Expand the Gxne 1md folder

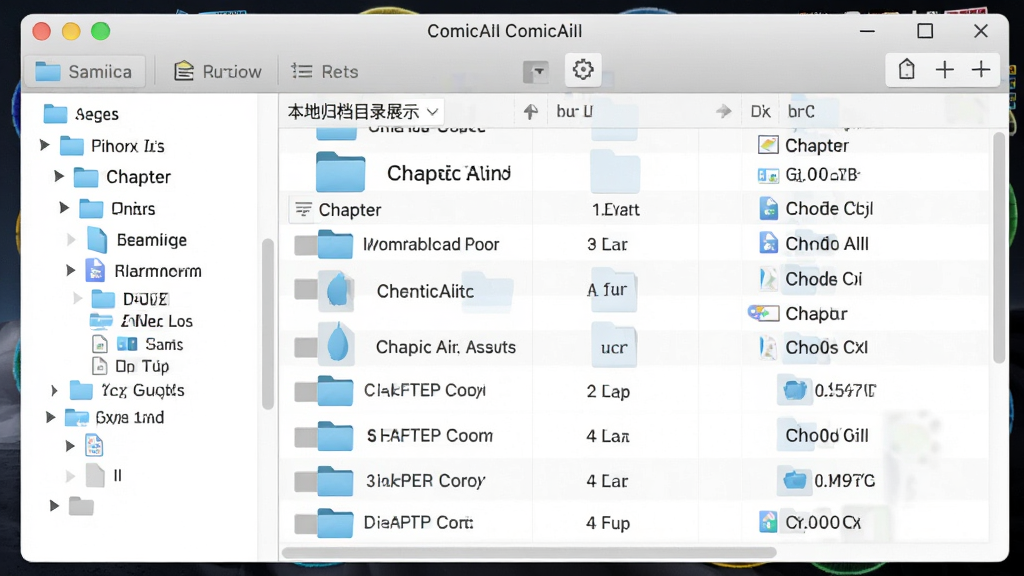pyautogui.click(x=50, y=417)
